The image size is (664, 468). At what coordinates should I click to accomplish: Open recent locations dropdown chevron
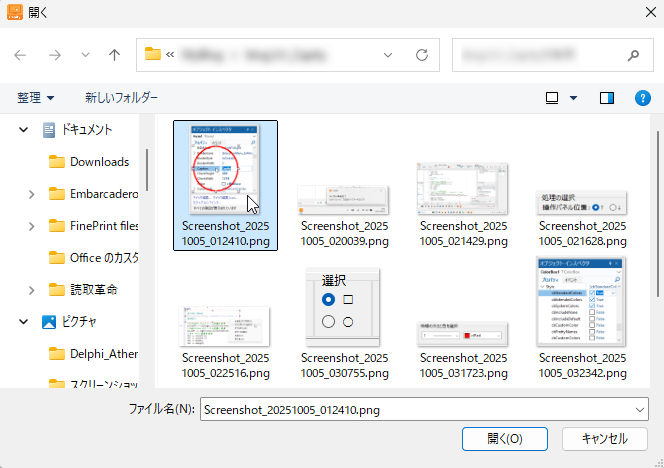click(x=85, y=54)
